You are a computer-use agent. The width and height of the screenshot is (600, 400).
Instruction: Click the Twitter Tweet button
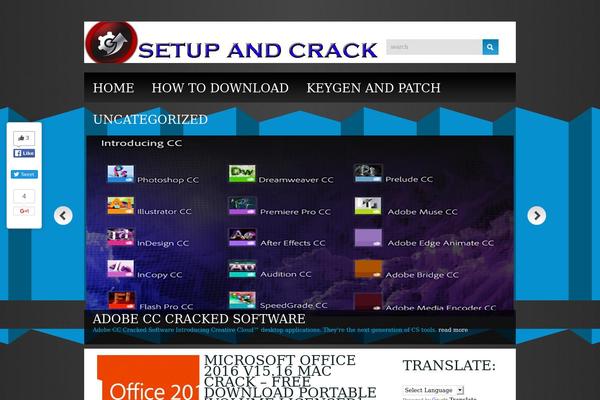[x=24, y=174]
